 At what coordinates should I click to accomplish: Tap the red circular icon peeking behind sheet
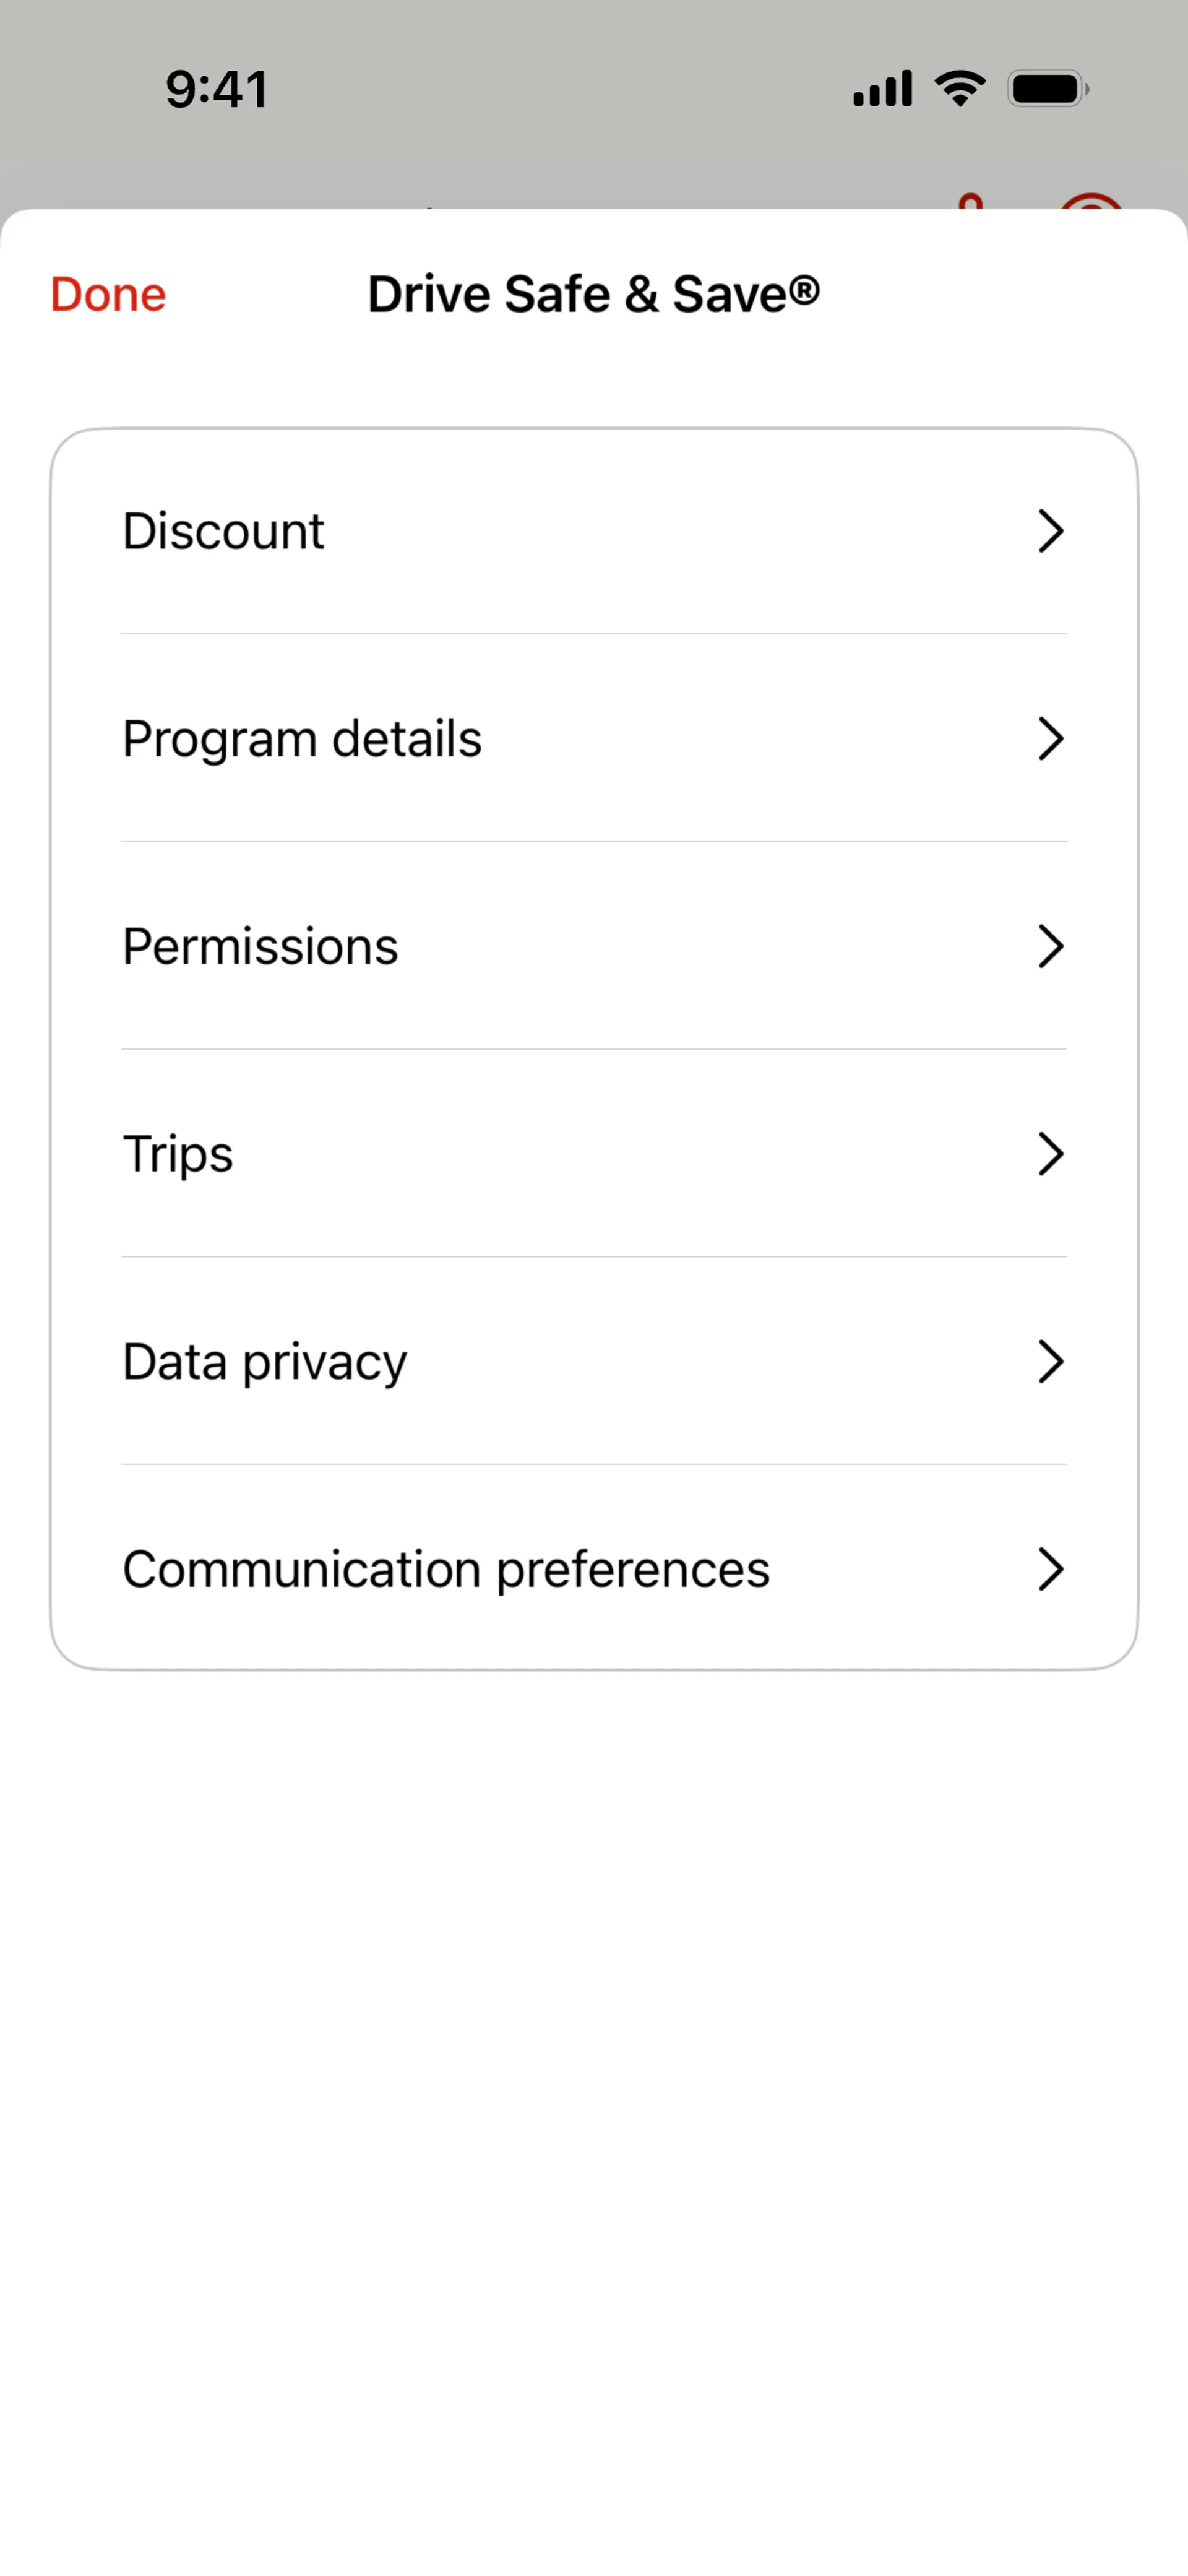[x=1091, y=202]
